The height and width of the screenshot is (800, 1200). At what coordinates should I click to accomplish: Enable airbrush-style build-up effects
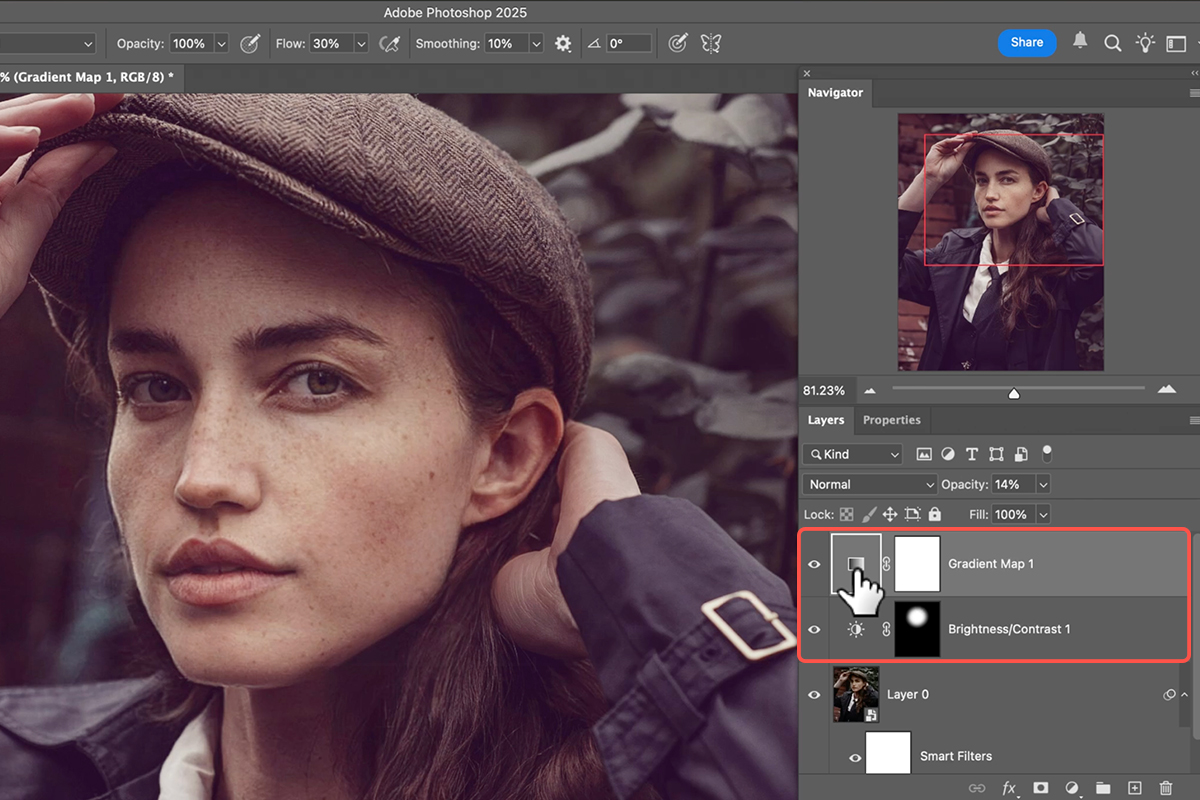pos(390,44)
